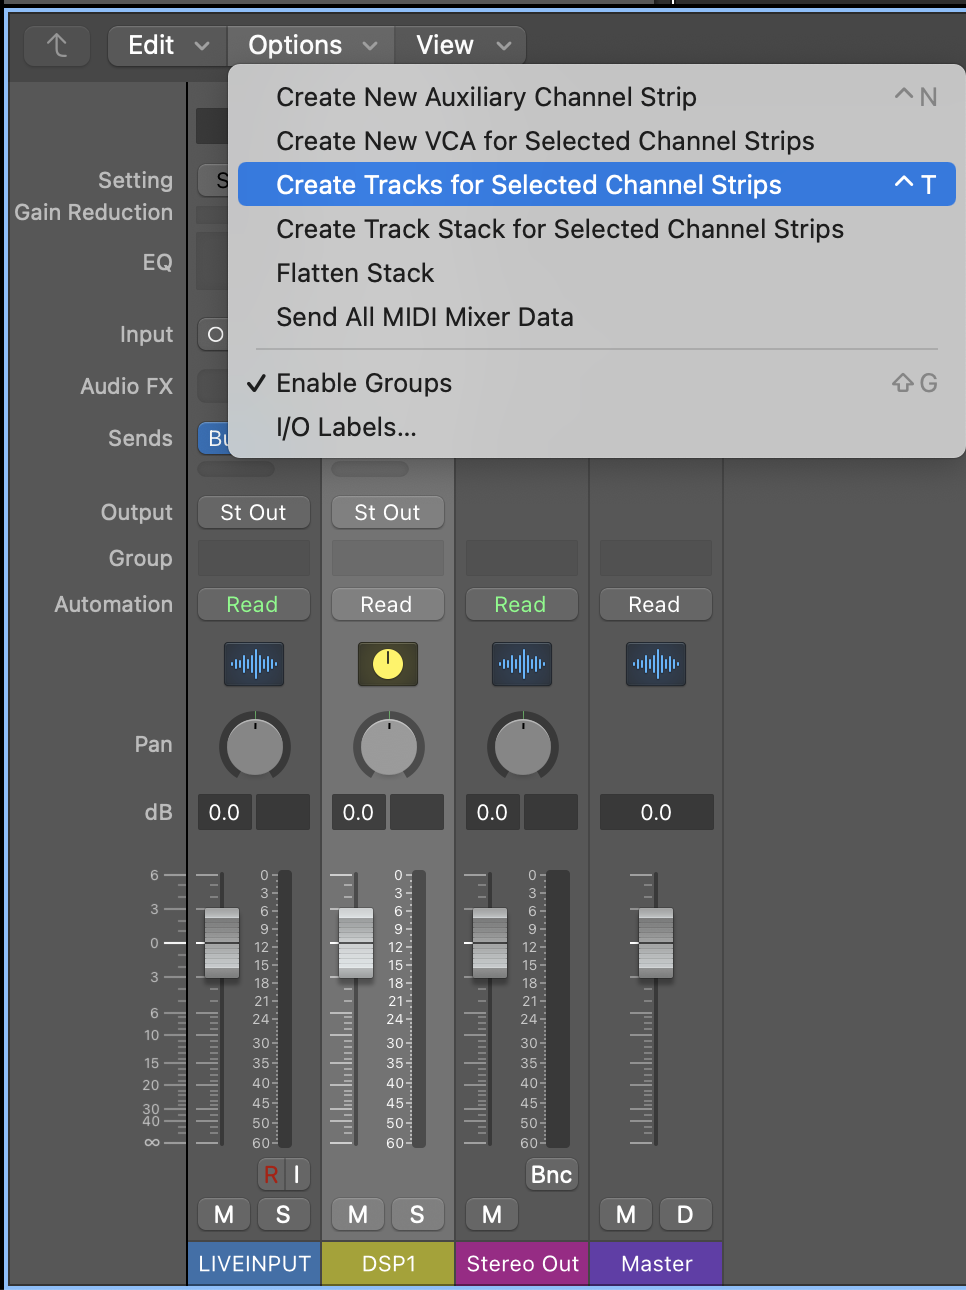Enable record on the LIVEINPUT channel
Viewport: 966px width, 1290px height.
point(270,1174)
